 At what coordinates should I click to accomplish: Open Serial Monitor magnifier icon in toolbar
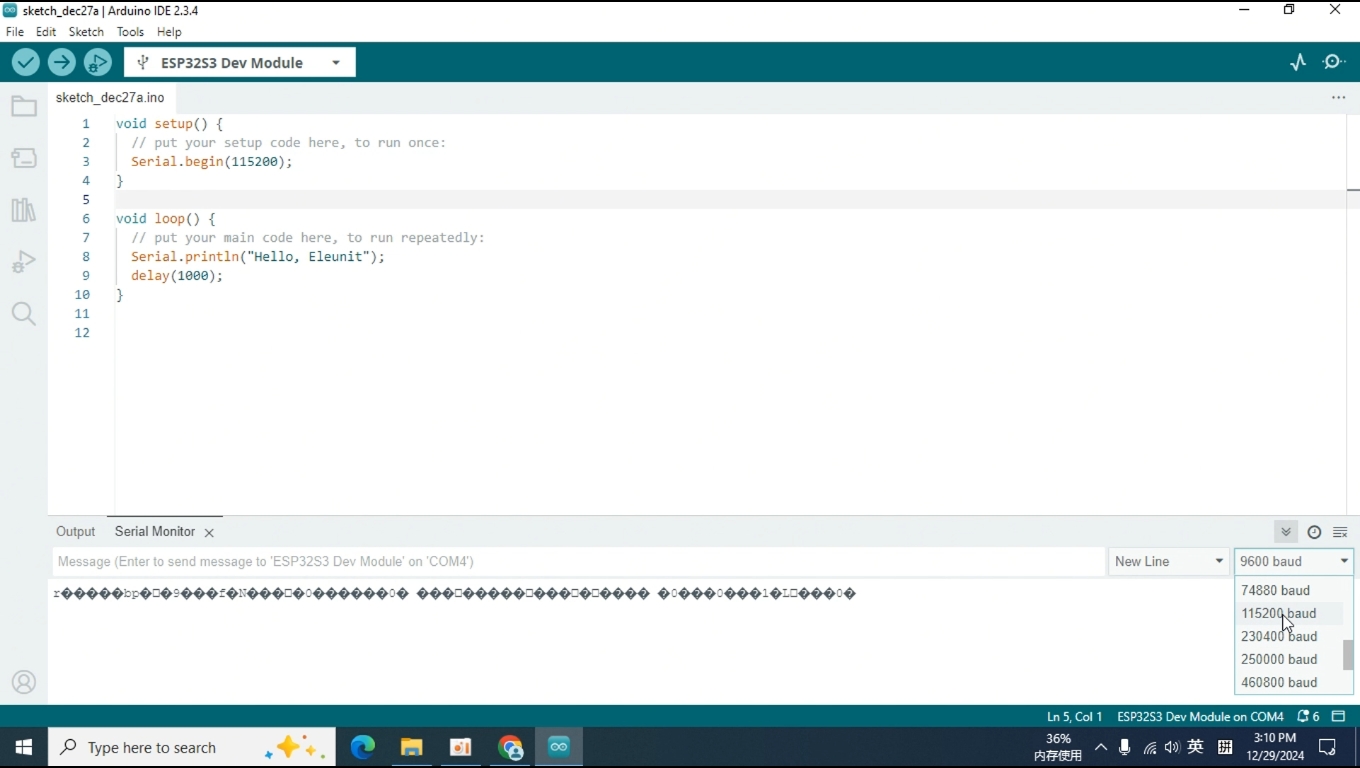[x=1334, y=62]
